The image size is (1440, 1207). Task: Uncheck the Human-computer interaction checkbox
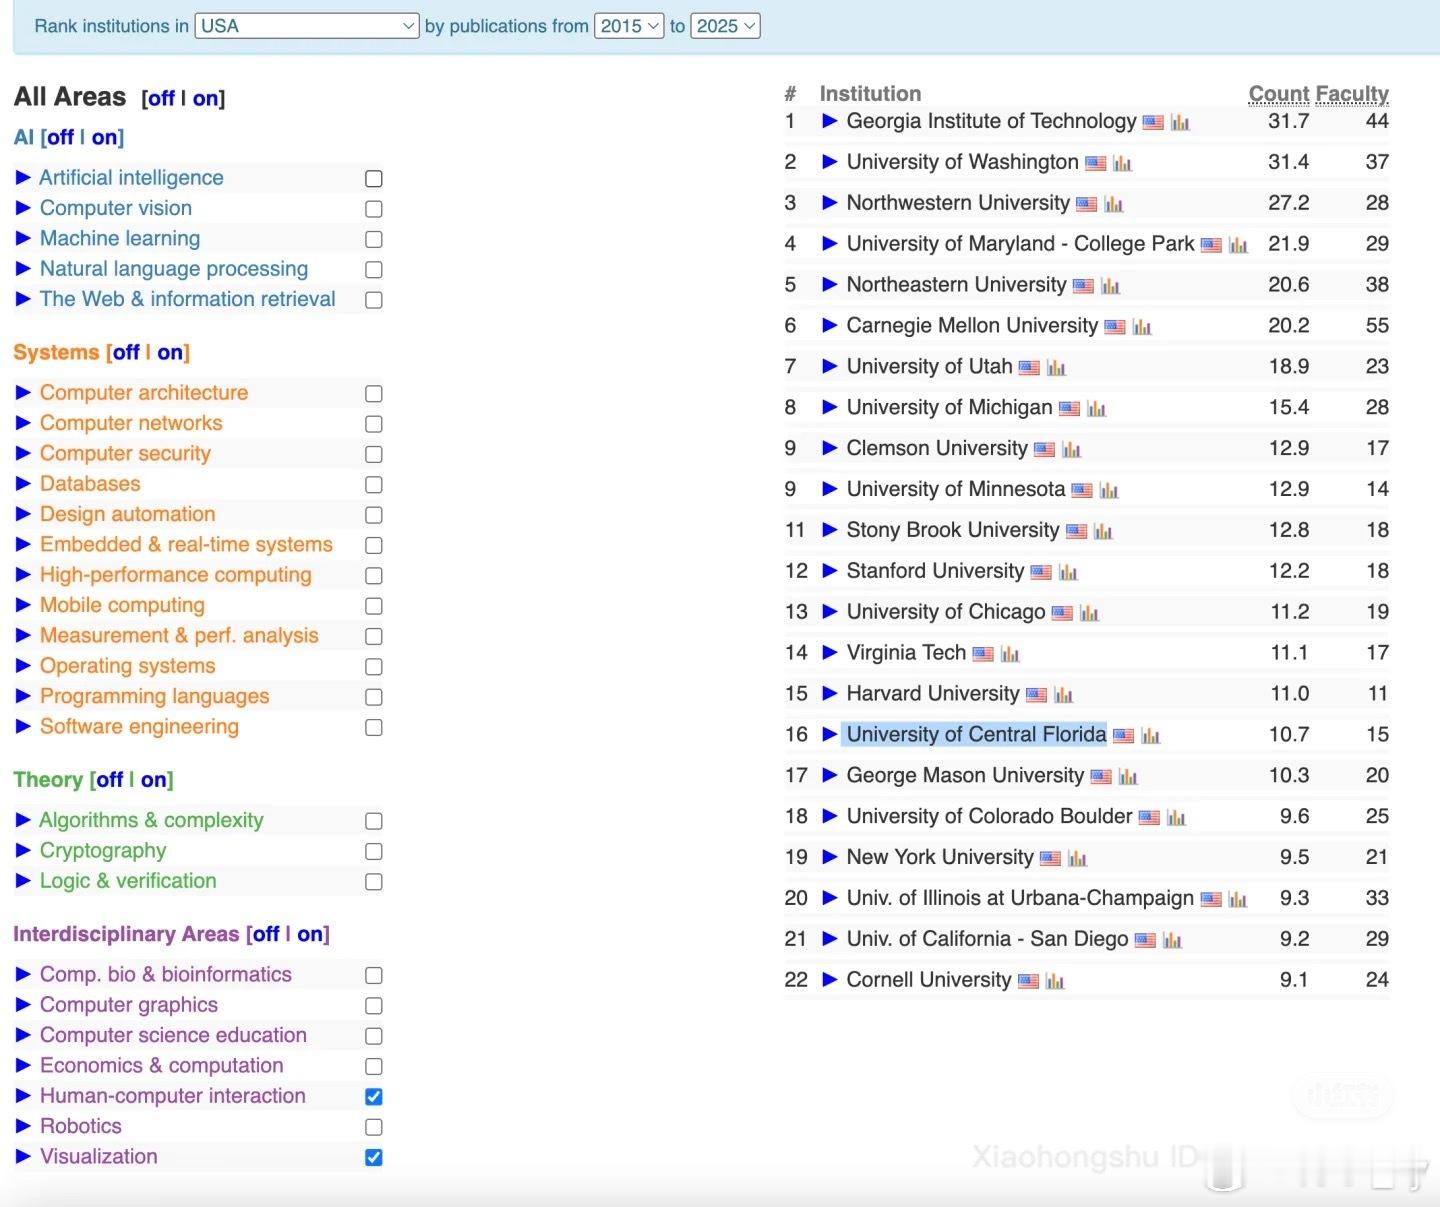click(x=374, y=1097)
